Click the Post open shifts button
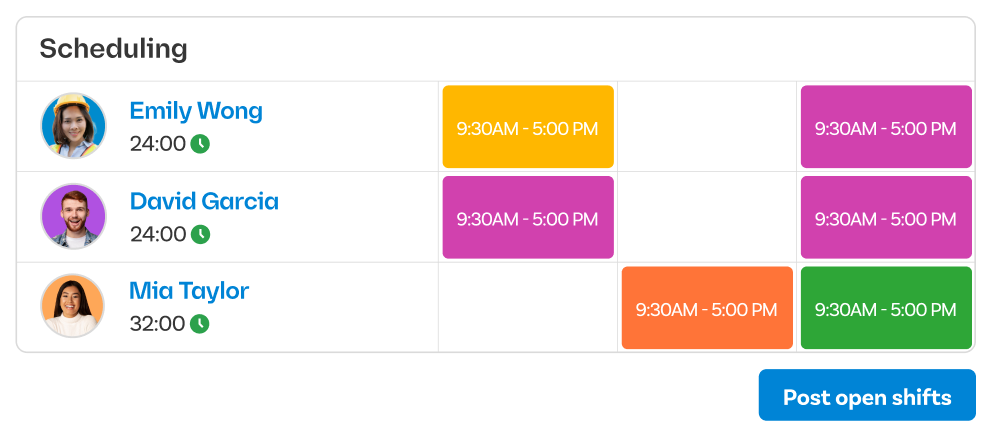Screen dimensions: 992x437 [866, 397]
